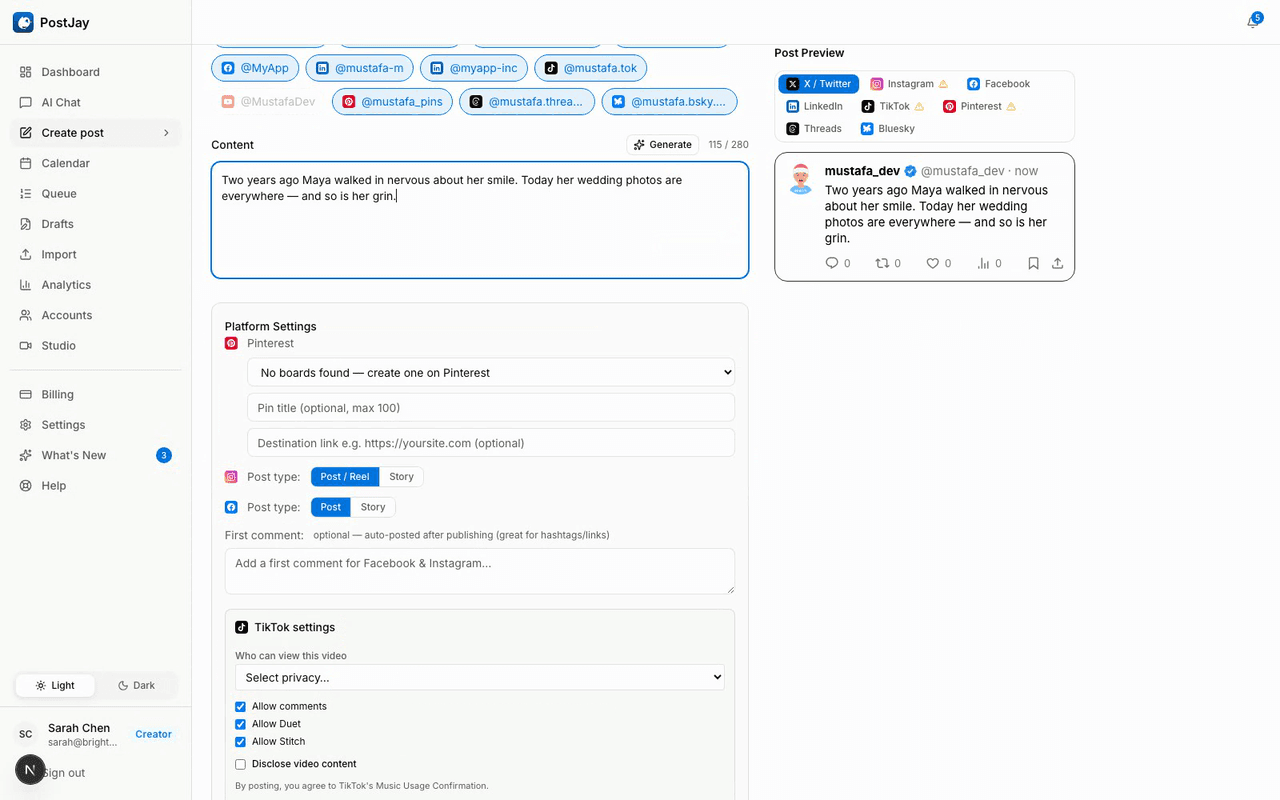Viewport: 1280px width, 800px height.
Task: Toggle @mustafa.bsky Bluesky account chip
Action: click(670, 101)
